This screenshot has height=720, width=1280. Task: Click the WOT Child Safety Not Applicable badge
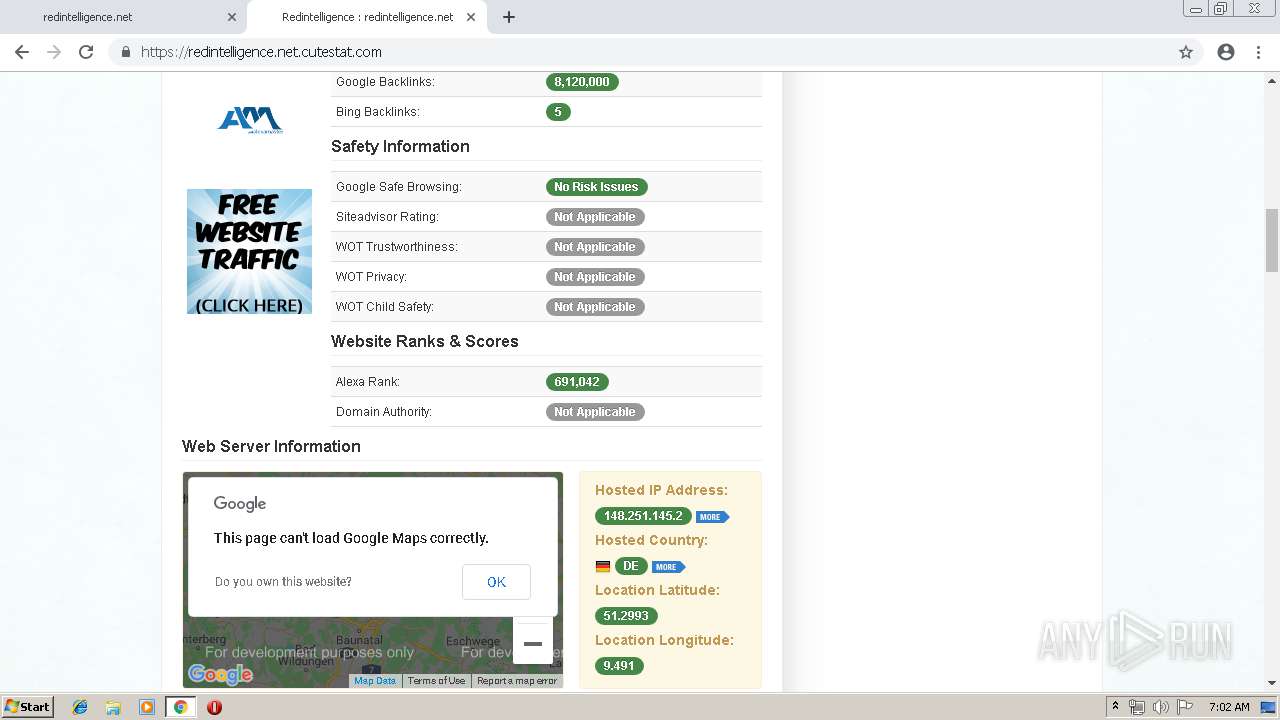[x=595, y=307]
